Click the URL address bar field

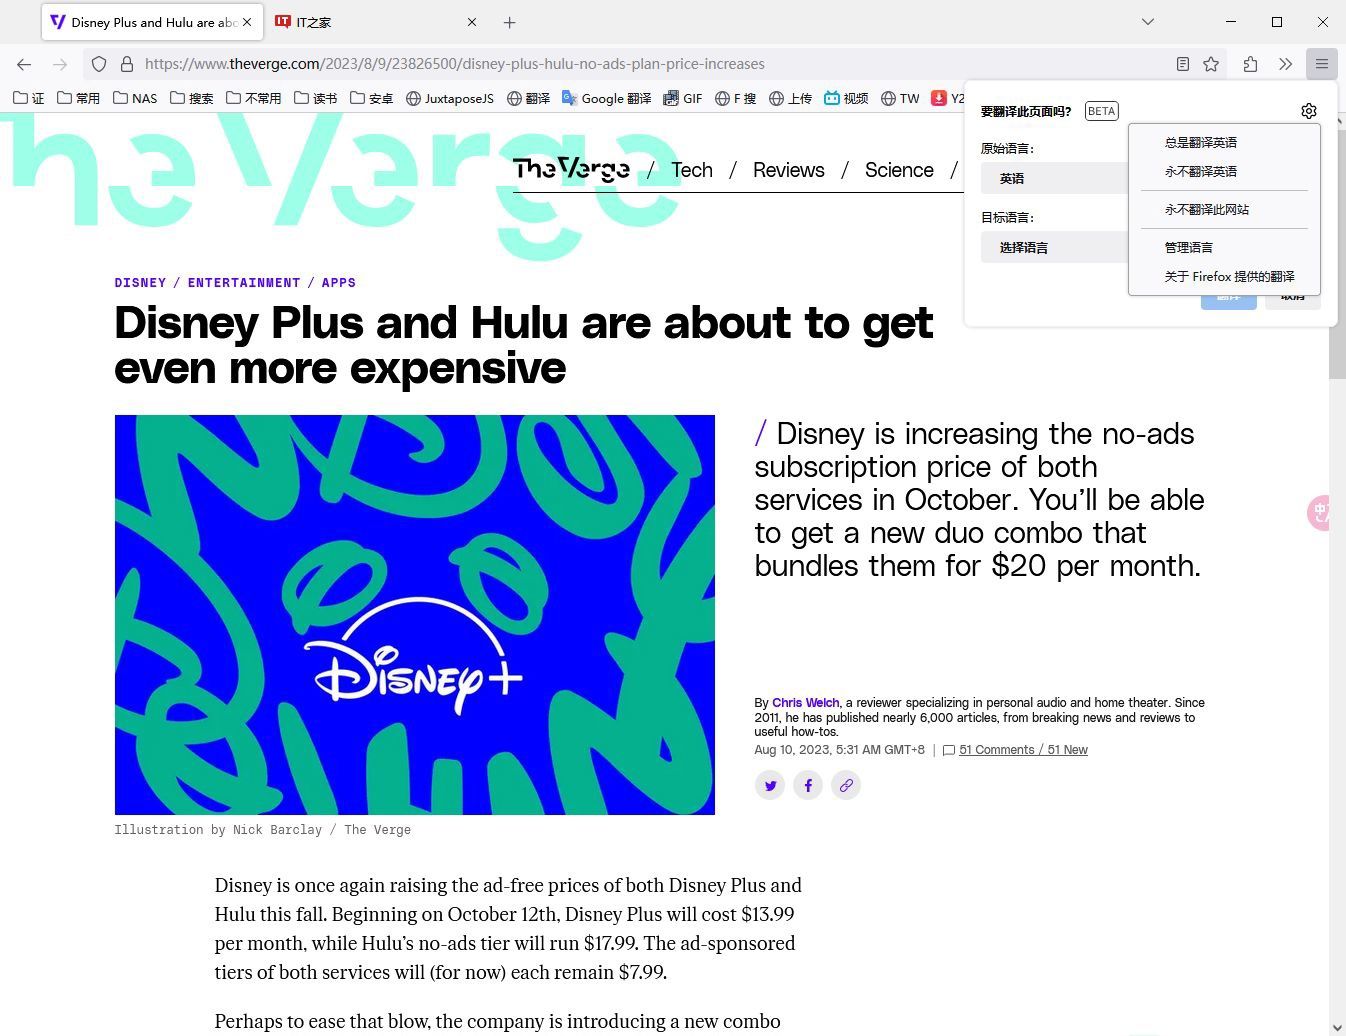click(x=600, y=64)
